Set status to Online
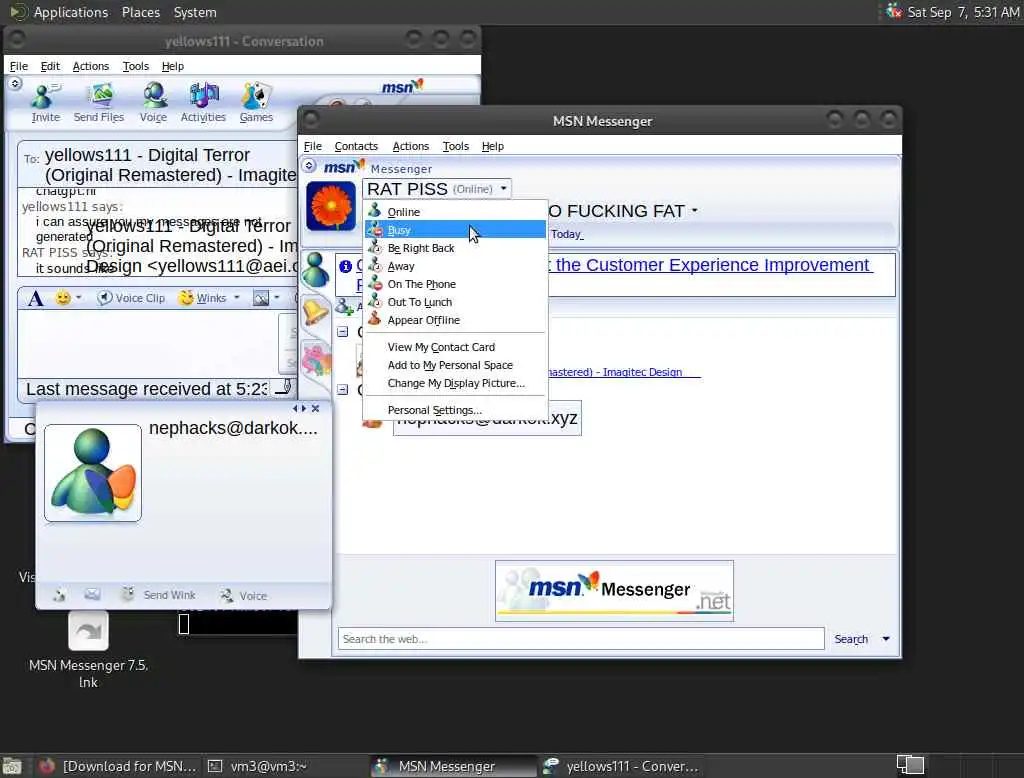 455,212
